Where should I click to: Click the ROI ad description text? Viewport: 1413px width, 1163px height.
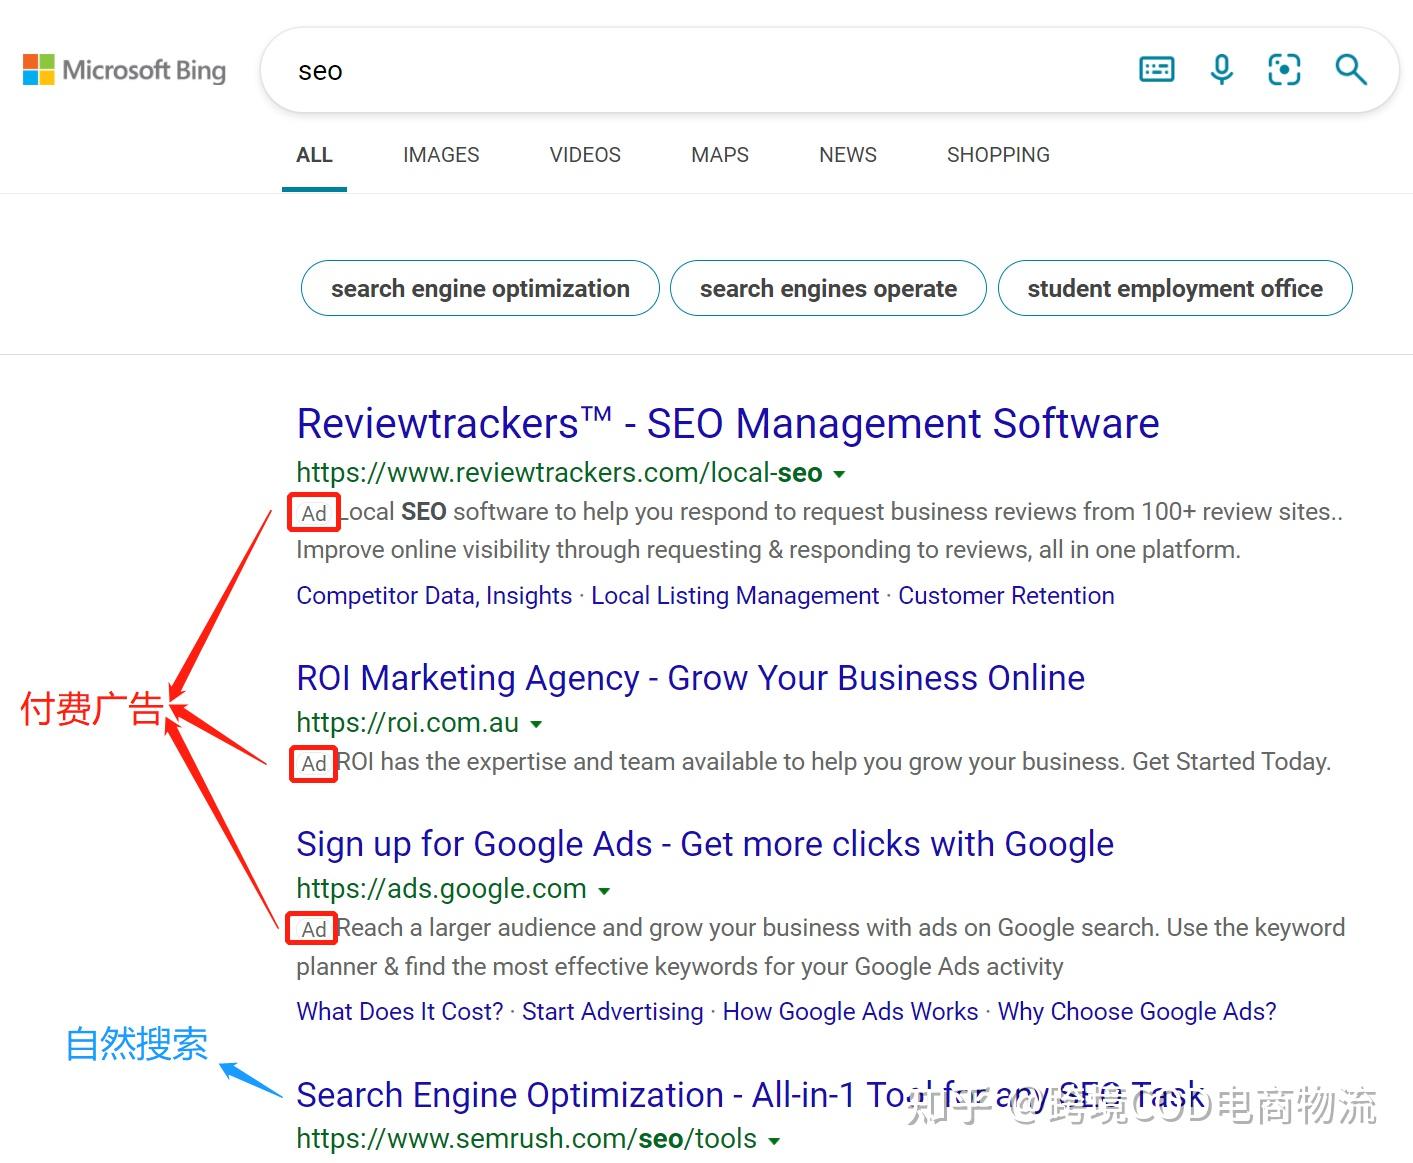point(834,762)
